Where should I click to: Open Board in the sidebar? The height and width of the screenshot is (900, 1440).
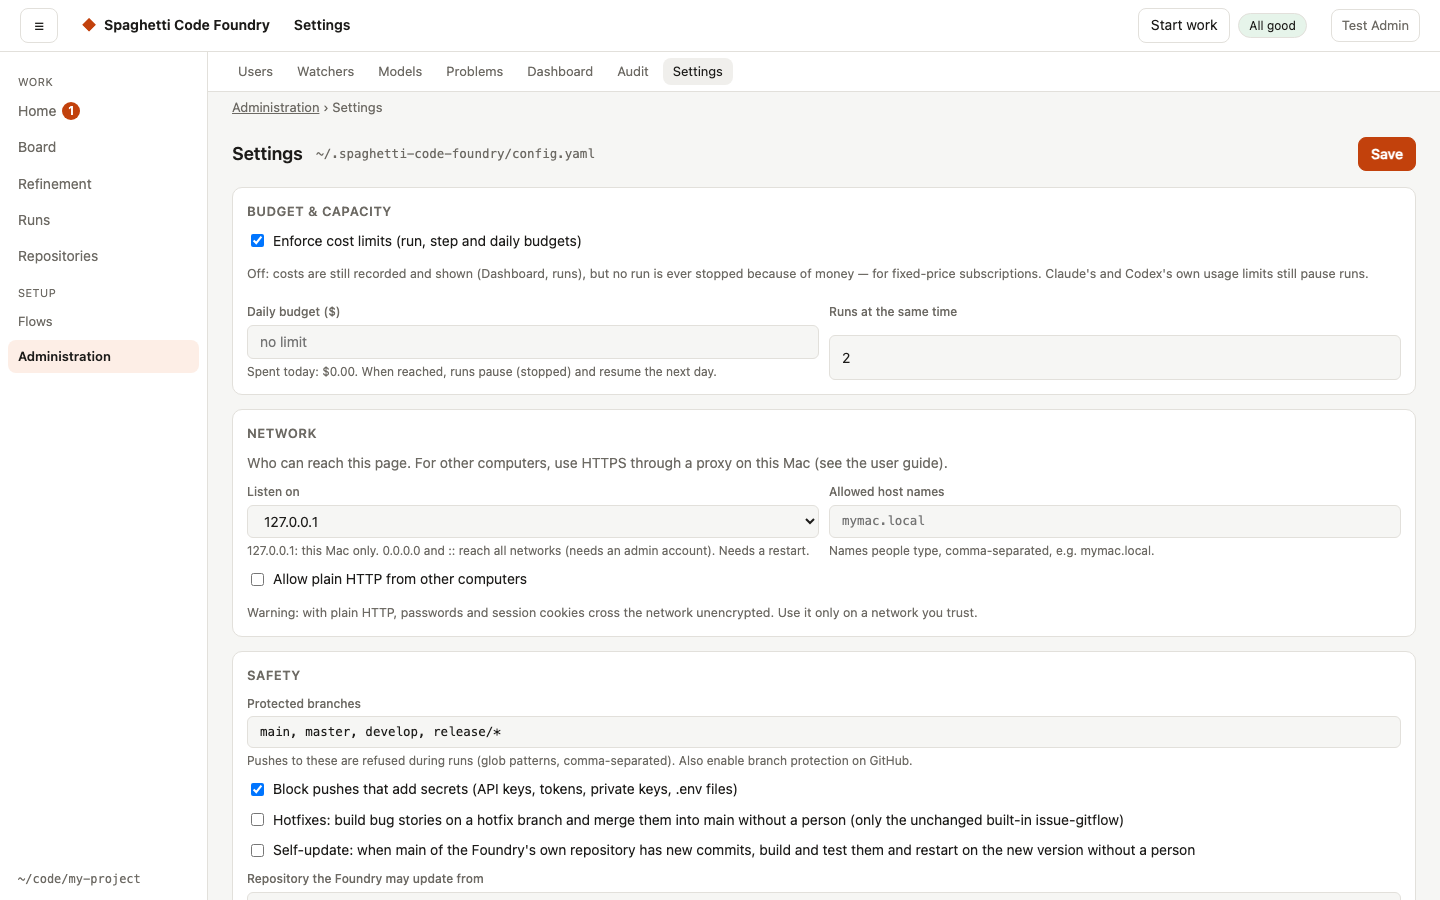[103, 147]
